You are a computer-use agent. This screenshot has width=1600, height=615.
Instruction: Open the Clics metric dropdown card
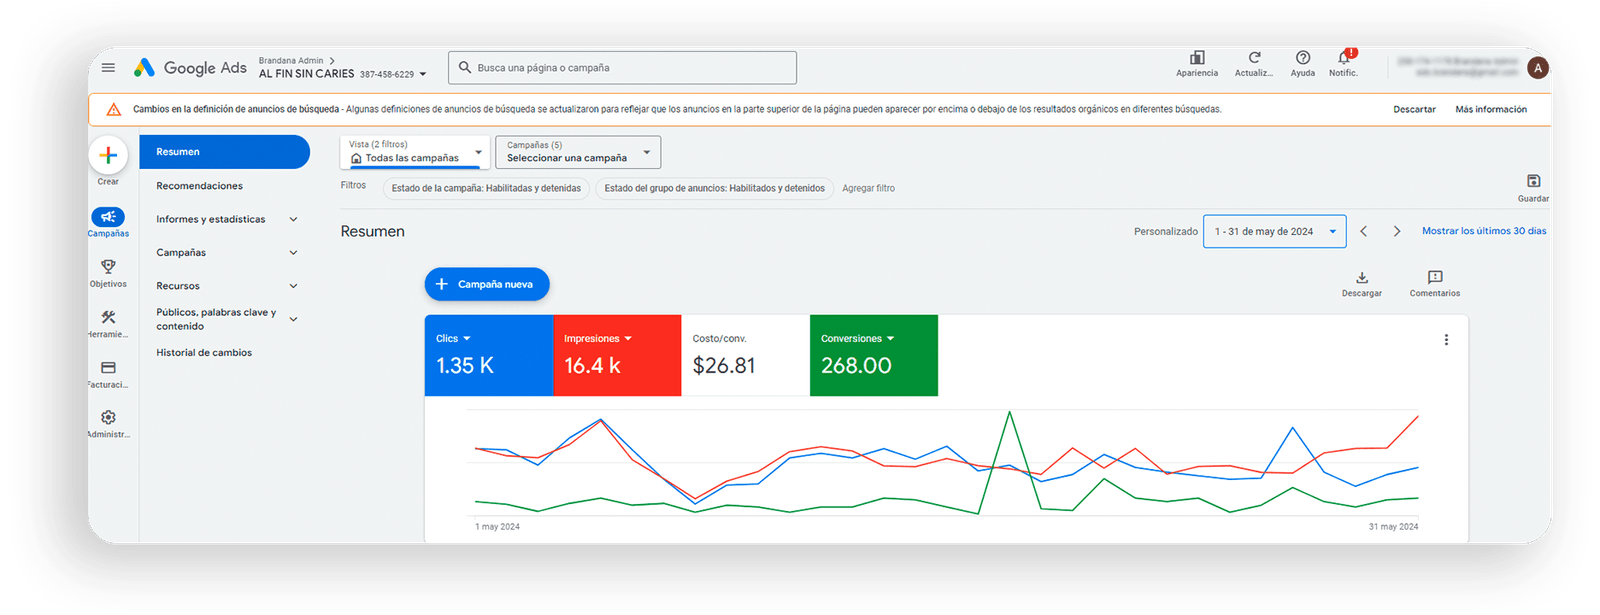click(488, 355)
